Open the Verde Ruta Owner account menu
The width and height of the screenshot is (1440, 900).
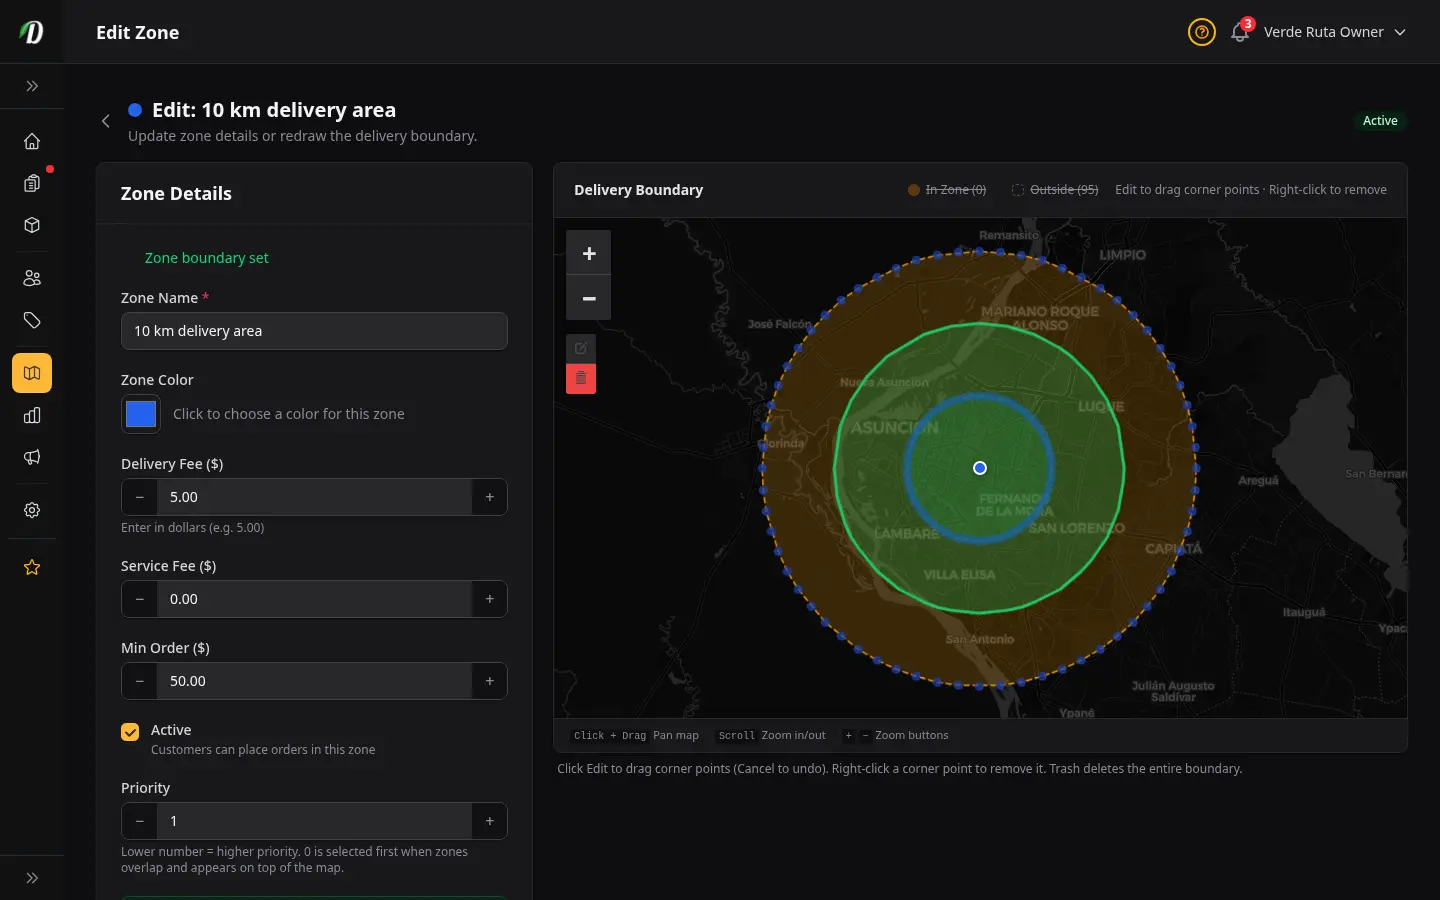1335,32
